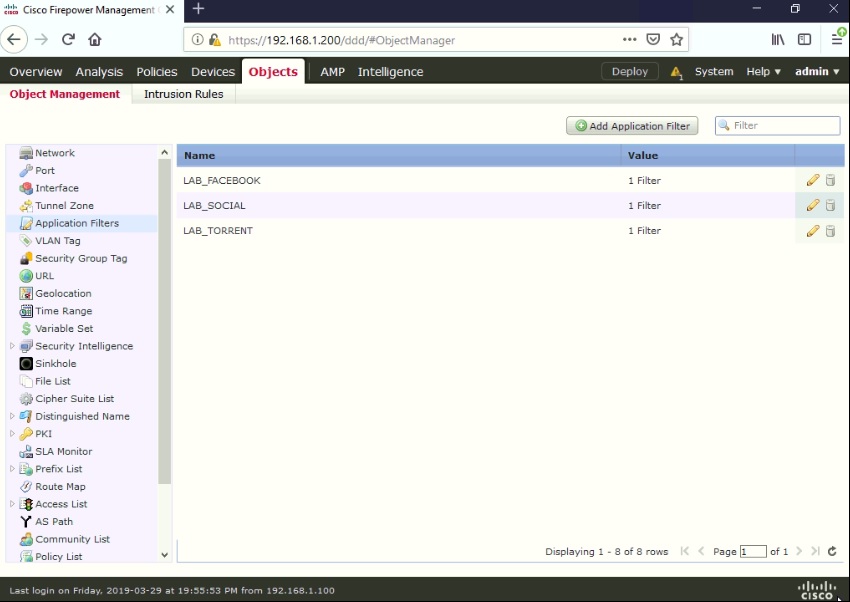The image size is (850, 602).
Task: Click the Security Group Tag icon
Action: (x=25, y=258)
